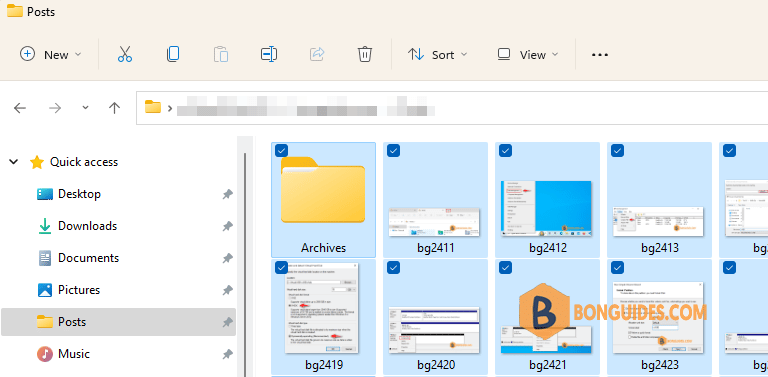Click the bg2413 file name
The width and height of the screenshot is (768, 377).
660,248
